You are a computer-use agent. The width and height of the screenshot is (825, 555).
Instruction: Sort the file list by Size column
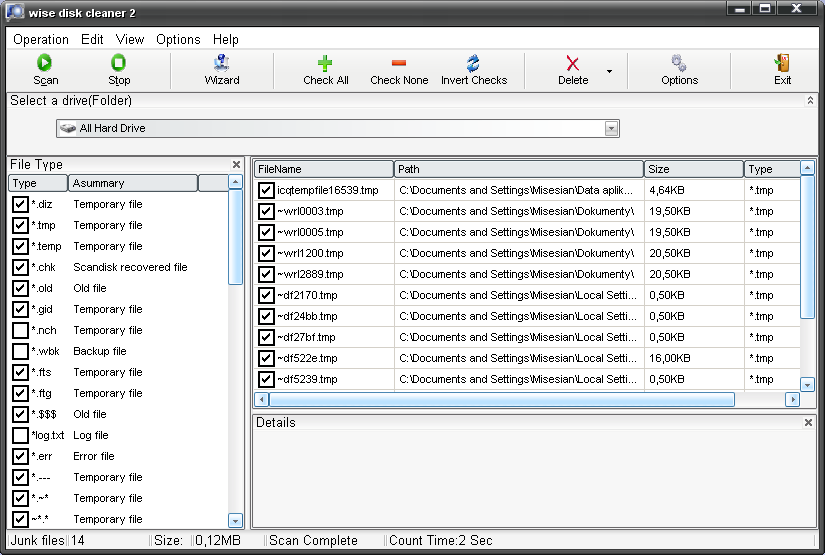pos(693,169)
